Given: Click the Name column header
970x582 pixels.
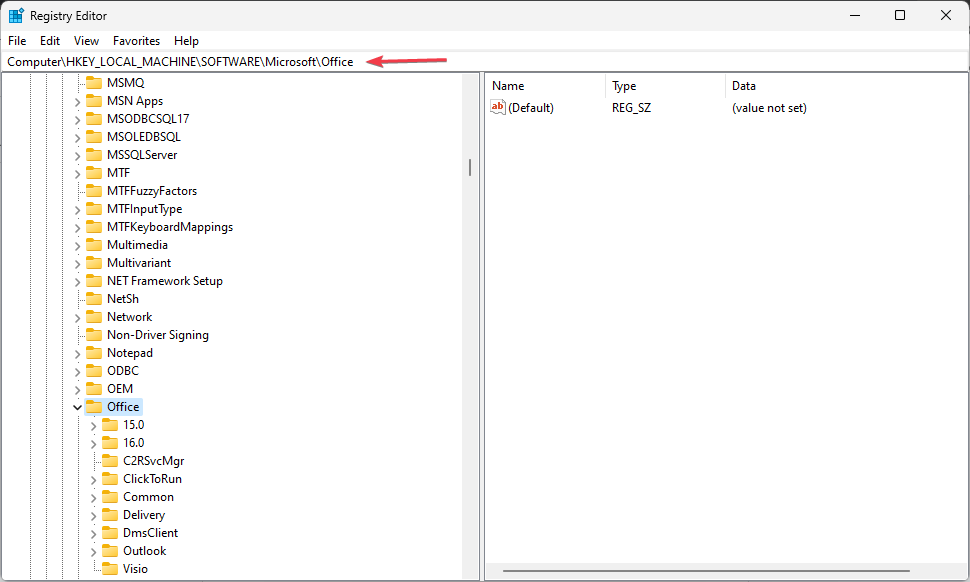Looking at the screenshot, I should point(545,86).
